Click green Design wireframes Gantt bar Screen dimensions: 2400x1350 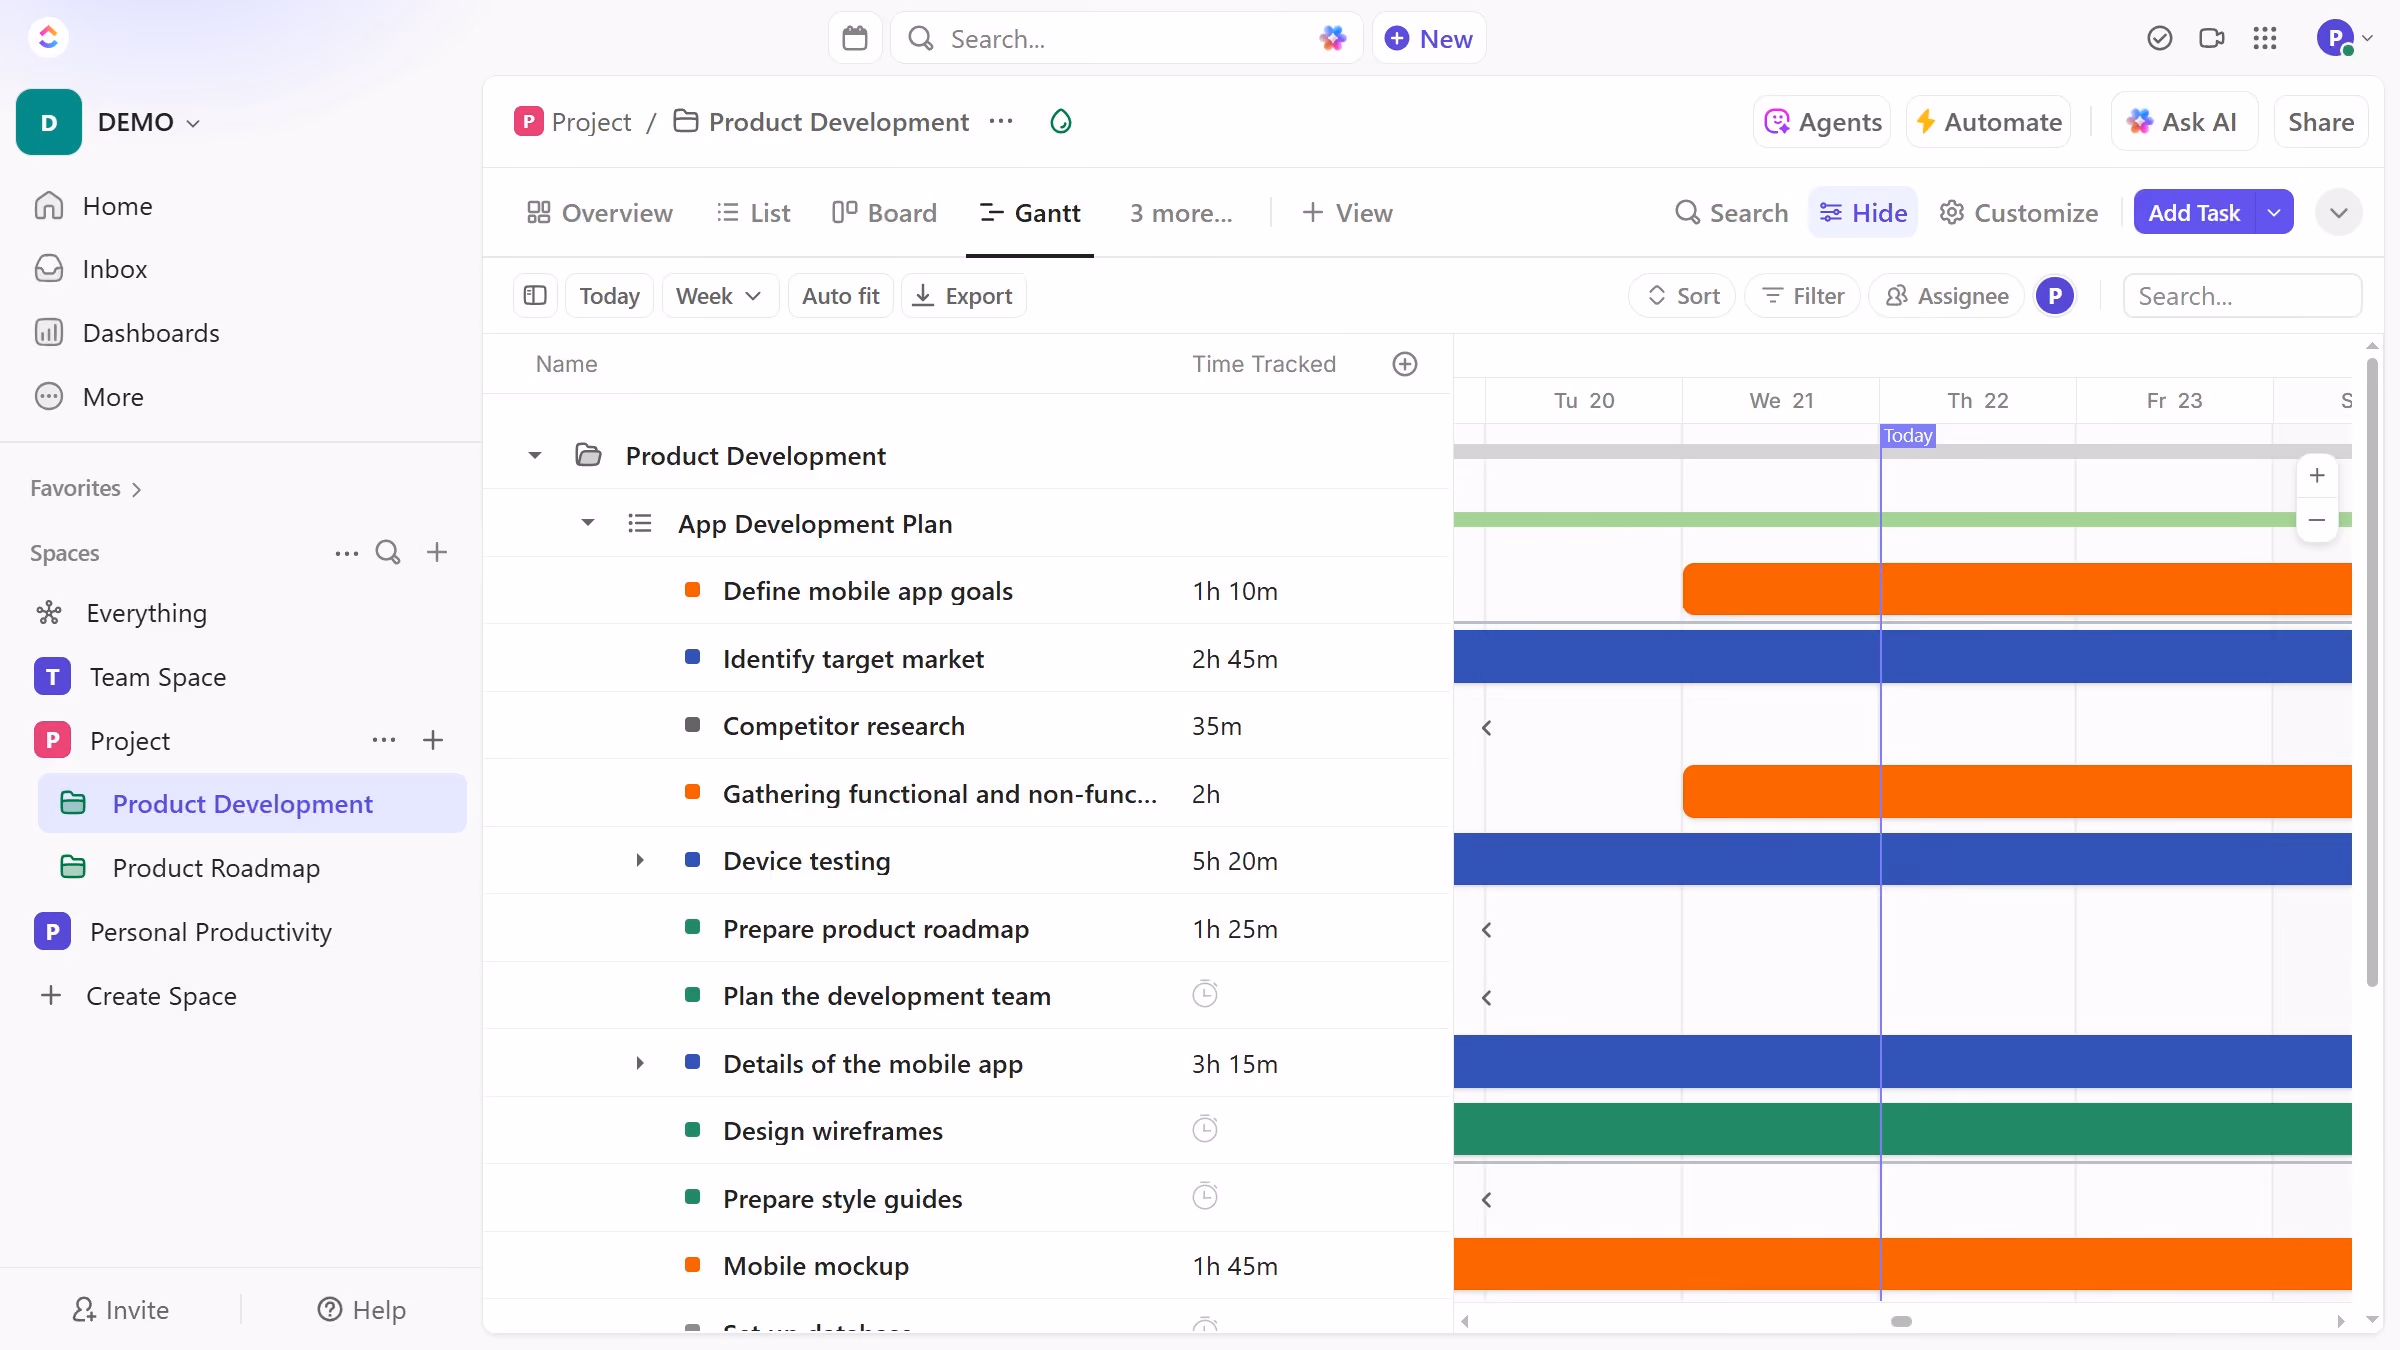[1902, 1129]
